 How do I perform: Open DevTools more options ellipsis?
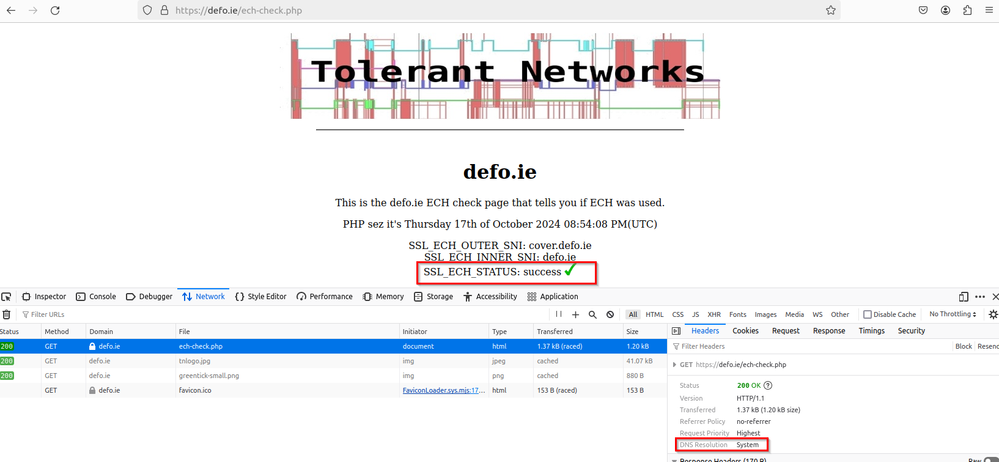(980, 297)
